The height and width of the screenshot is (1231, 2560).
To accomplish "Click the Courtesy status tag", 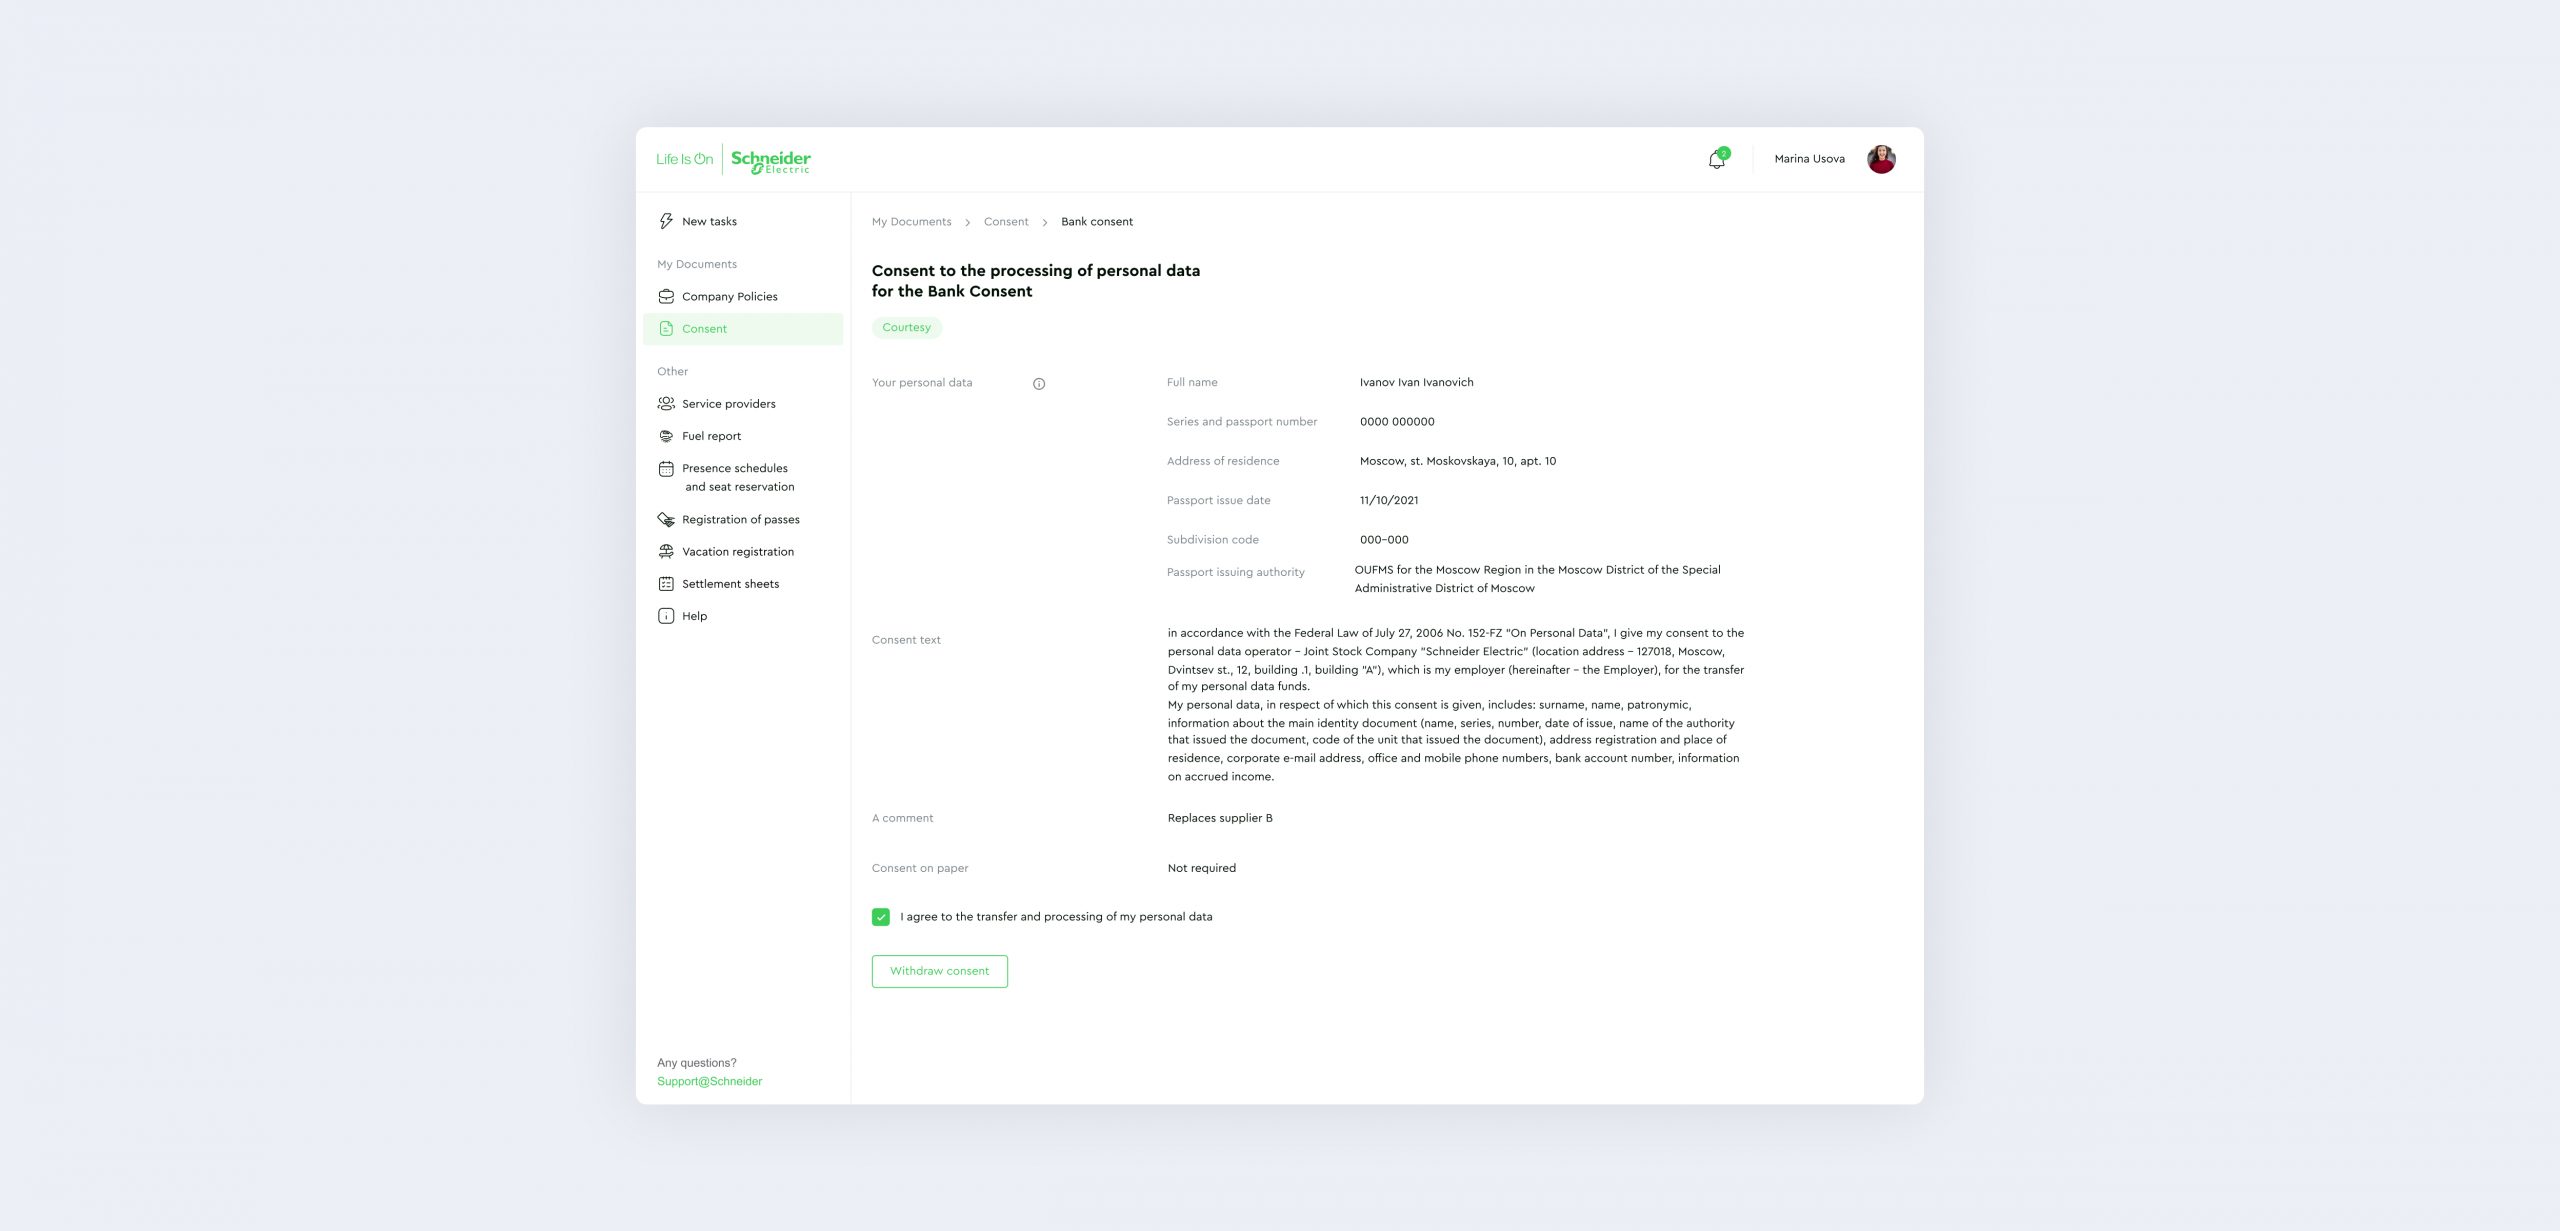I will point(906,328).
